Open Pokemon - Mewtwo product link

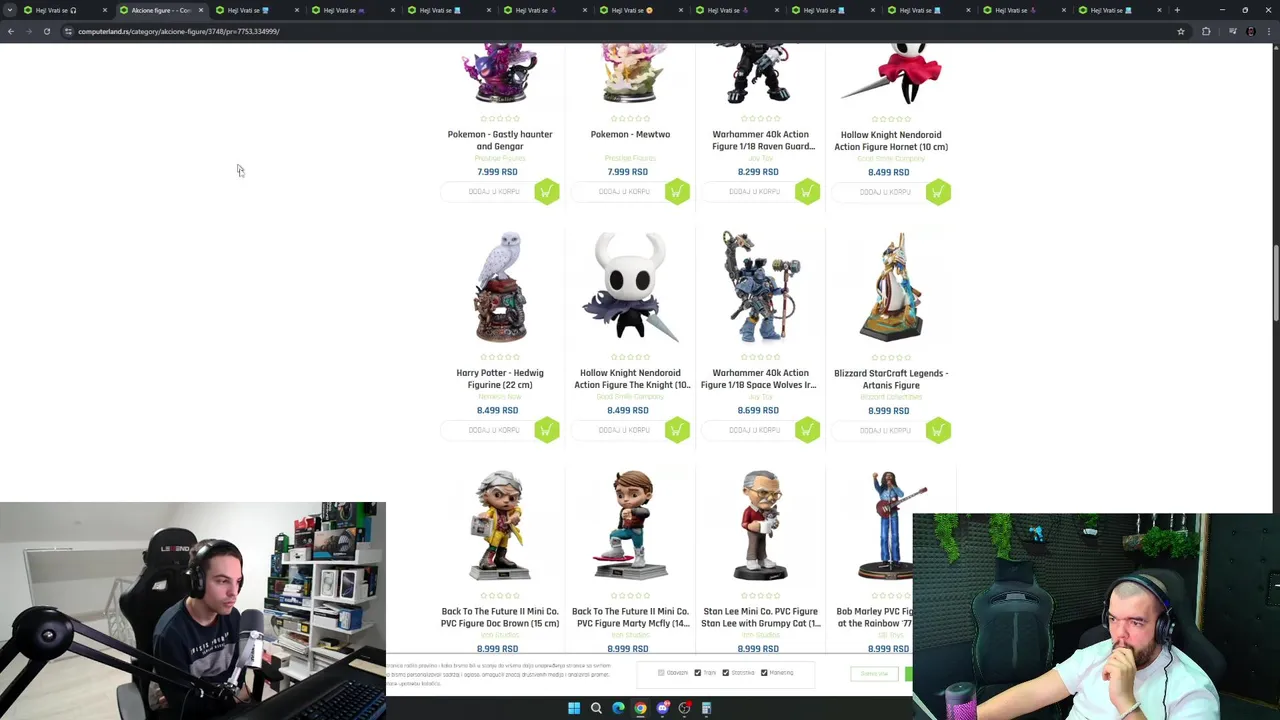630,134
